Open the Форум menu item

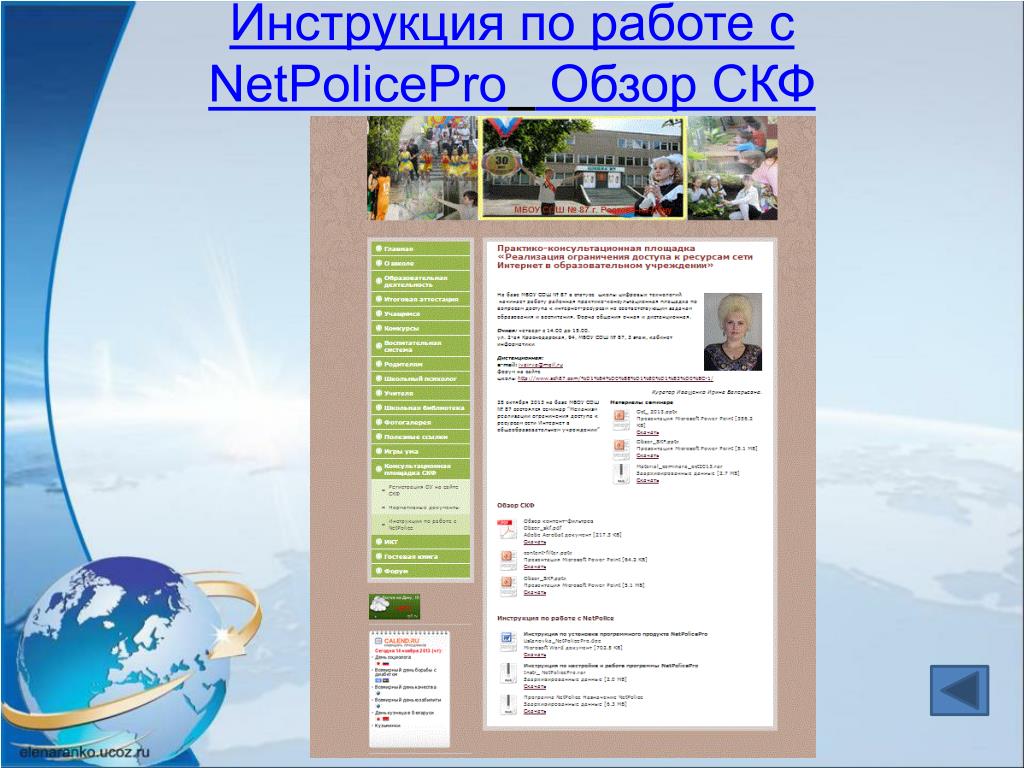pos(421,571)
